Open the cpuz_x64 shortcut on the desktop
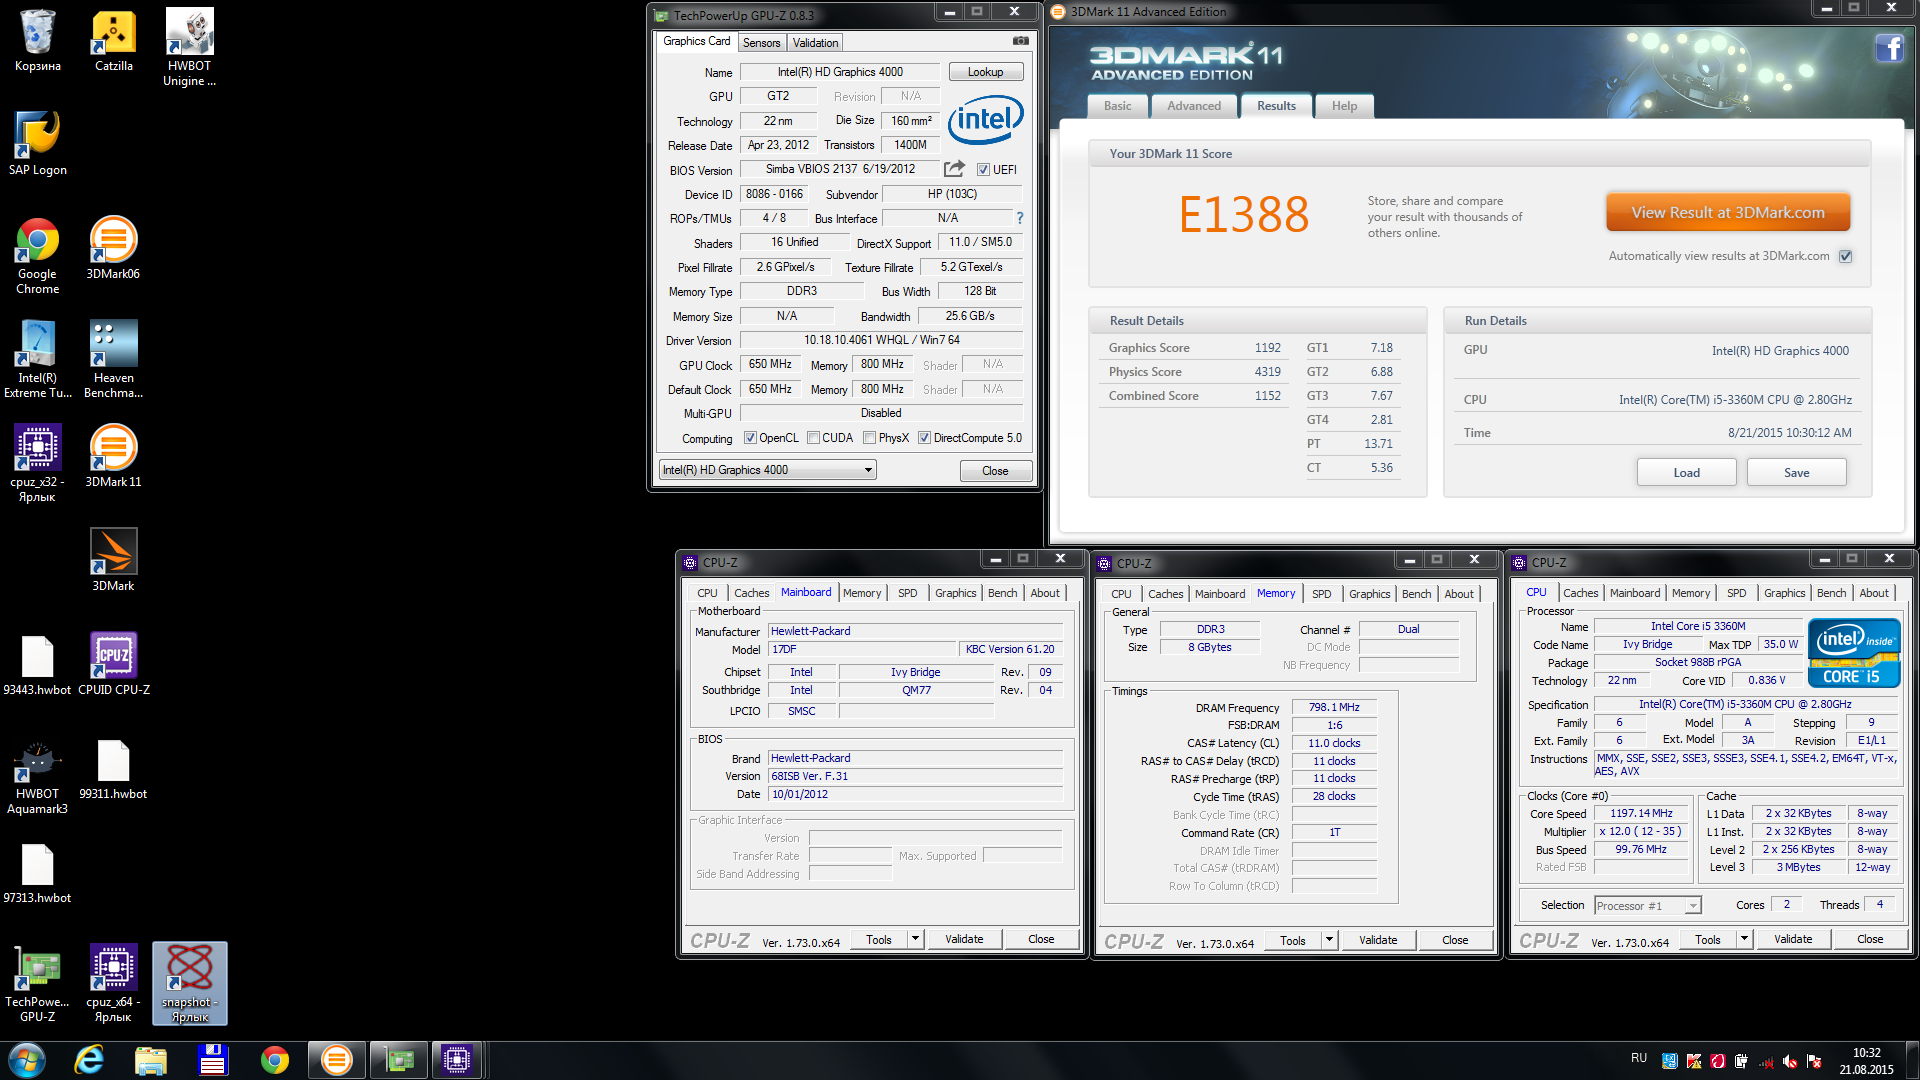This screenshot has height=1080, width=1920. pyautogui.click(x=113, y=985)
